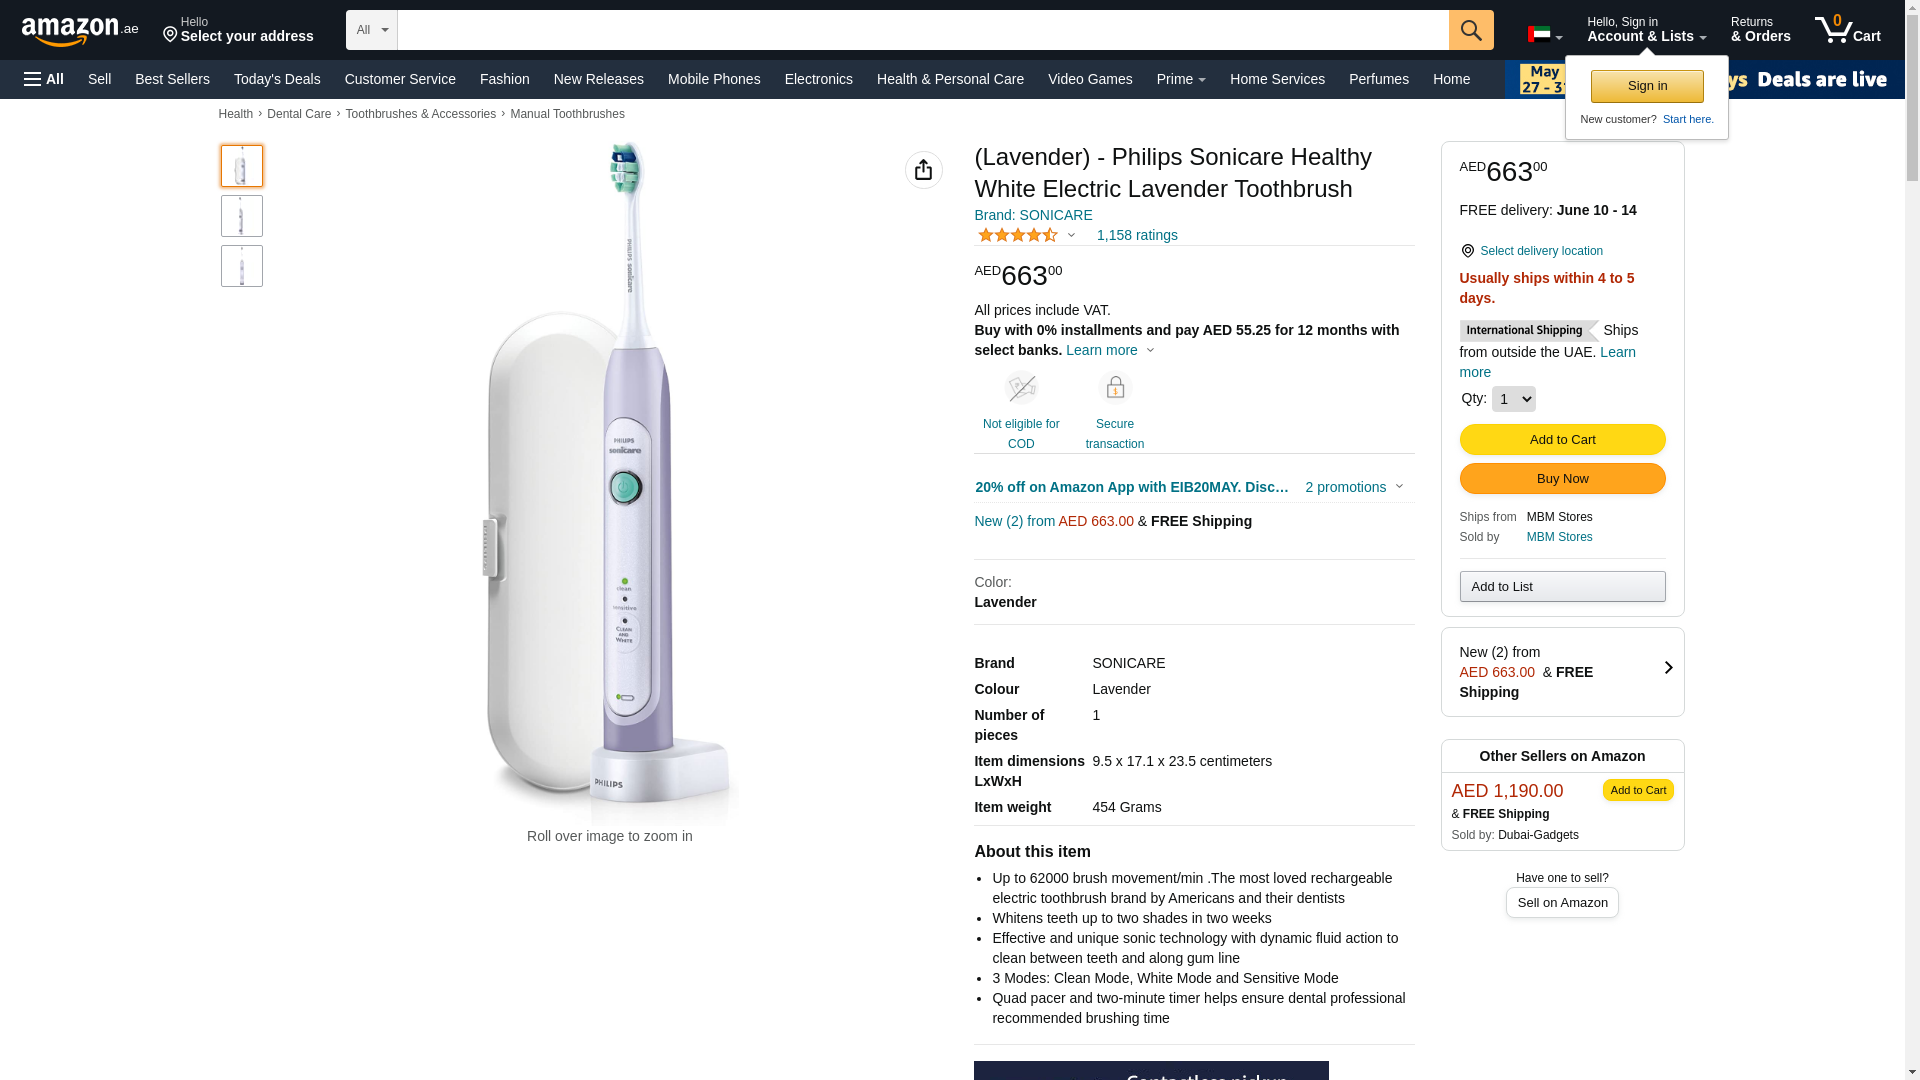Image resolution: width=1920 pixels, height=1080 pixels.
Task: Open the search category All dropdown
Action: [371, 30]
